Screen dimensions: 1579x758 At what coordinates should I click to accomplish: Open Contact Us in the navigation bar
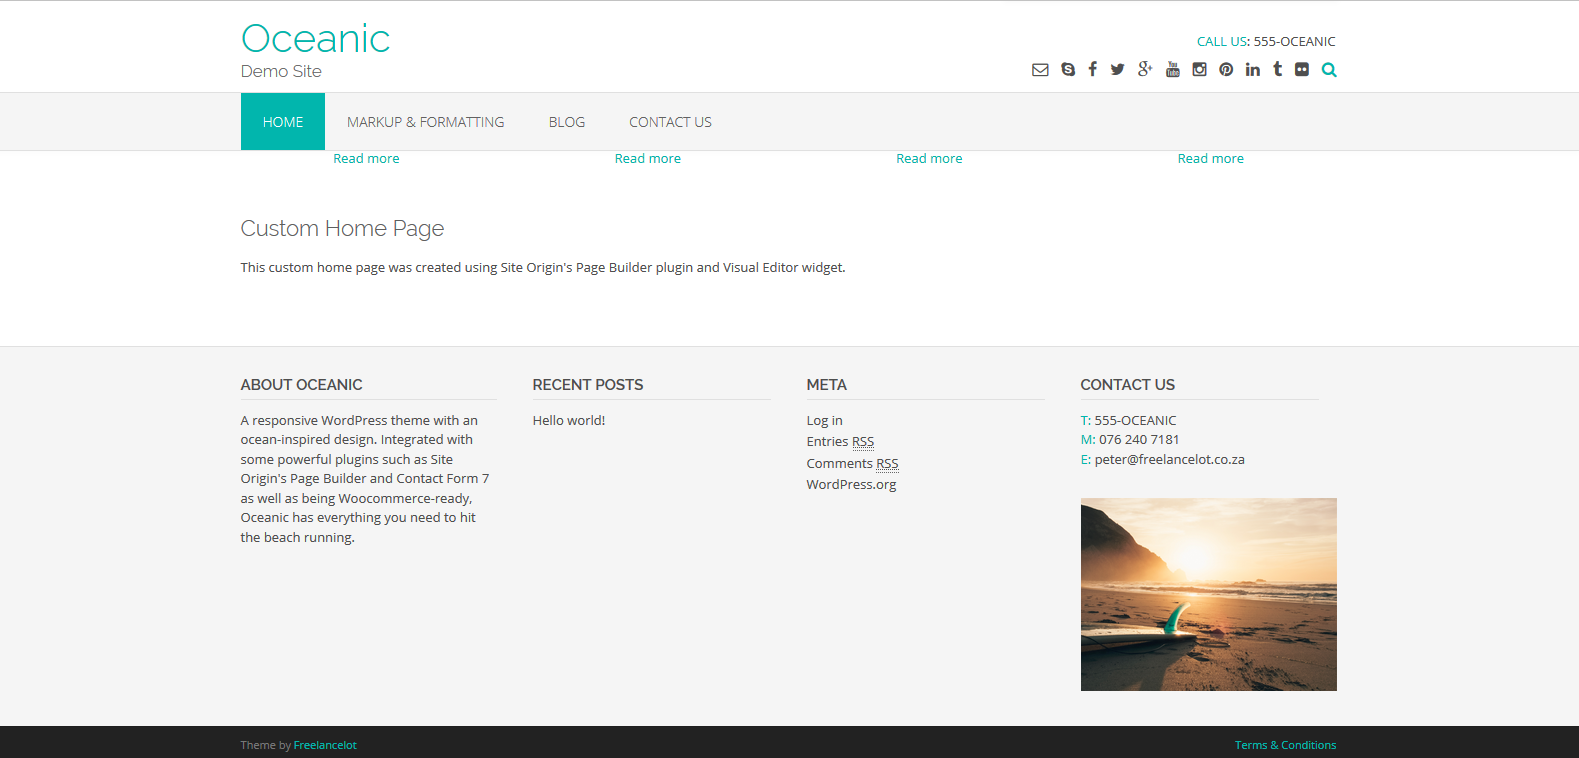coord(670,122)
